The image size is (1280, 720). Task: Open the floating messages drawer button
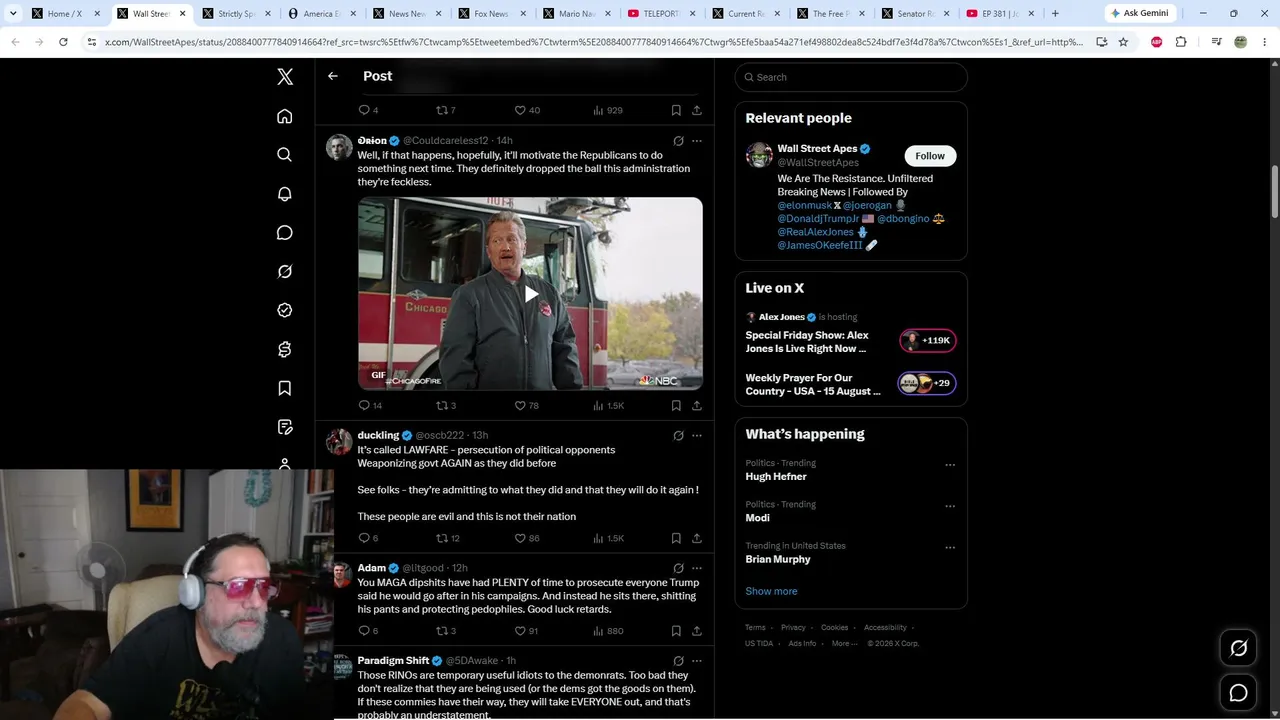[x=1238, y=693]
